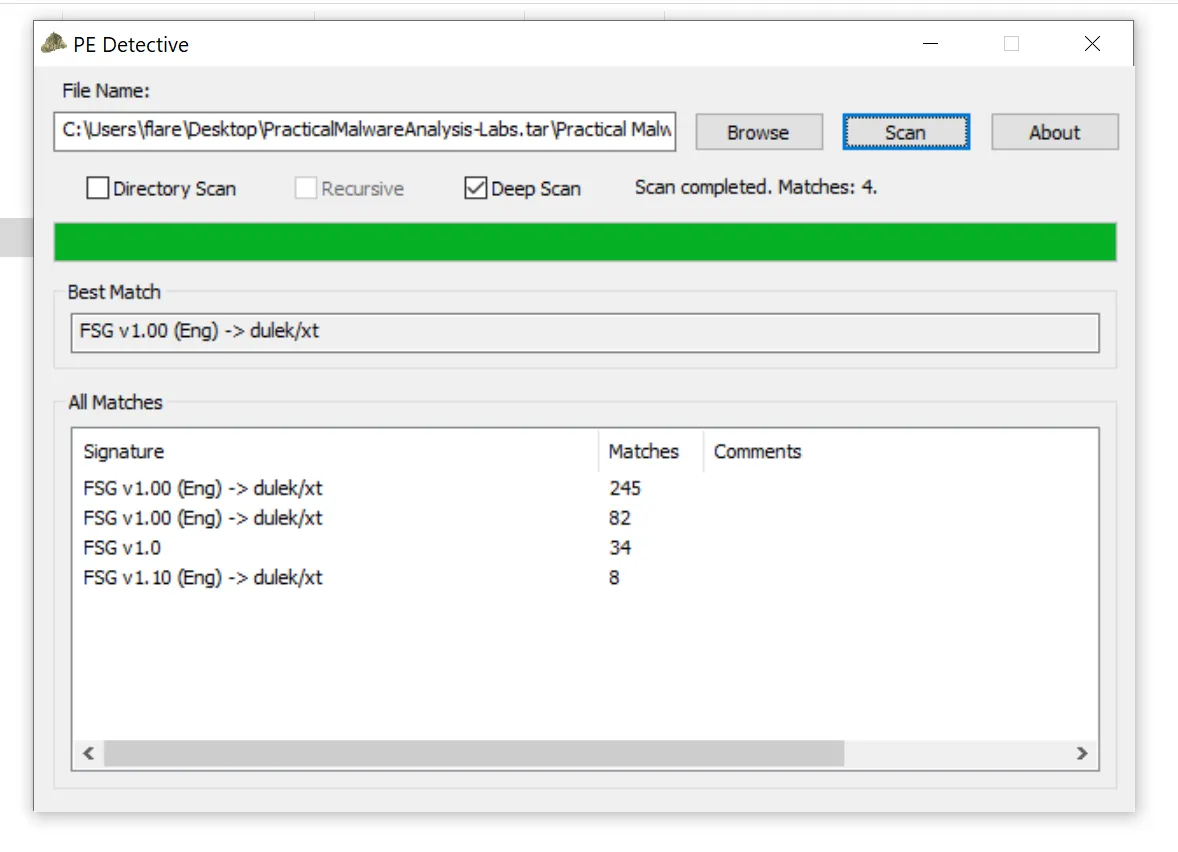Start scanning with the Scan button

905,132
